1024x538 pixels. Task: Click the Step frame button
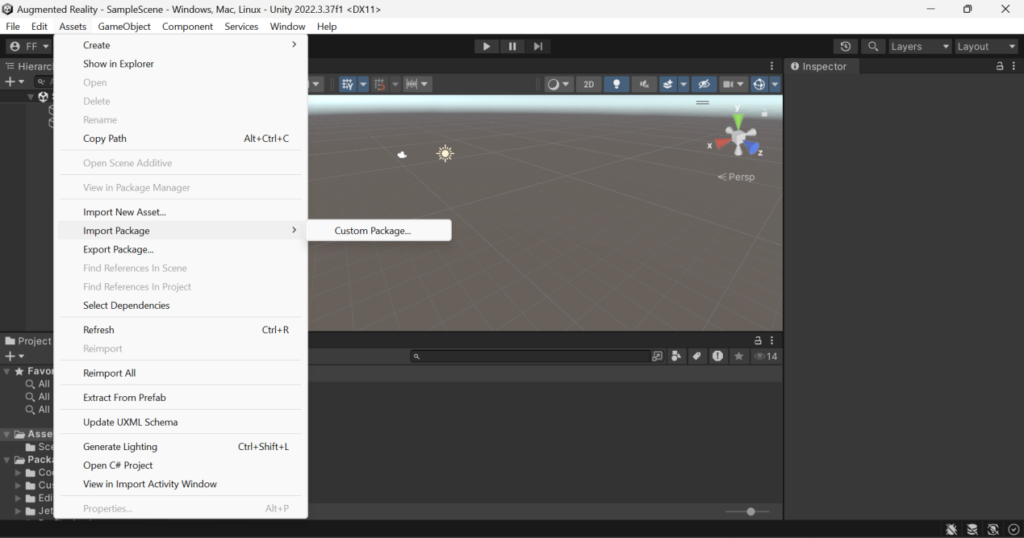[x=538, y=46]
